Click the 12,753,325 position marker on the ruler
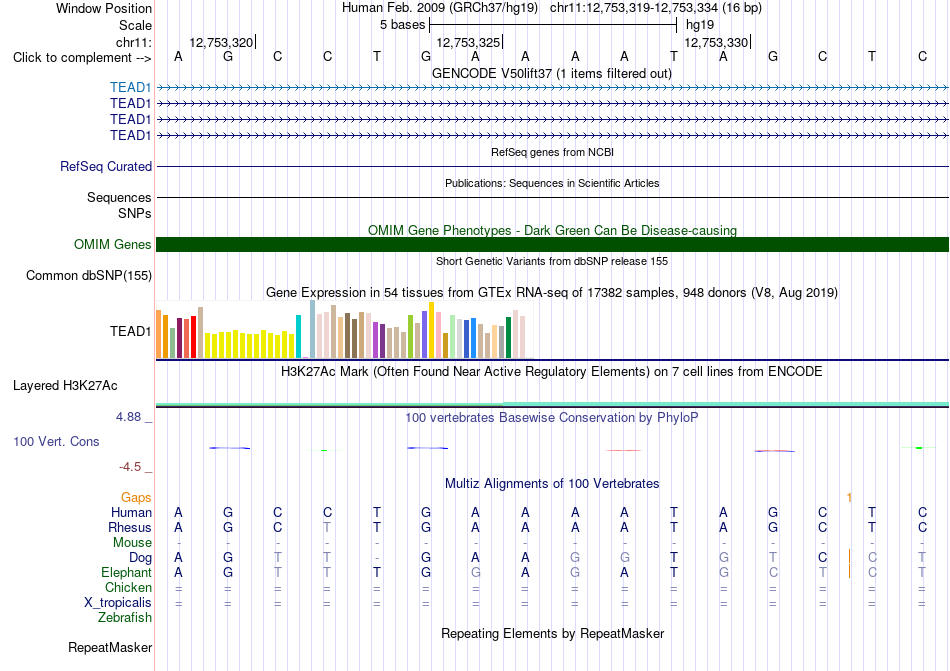The height and width of the screenshot is (671, 950). [469, 42]
